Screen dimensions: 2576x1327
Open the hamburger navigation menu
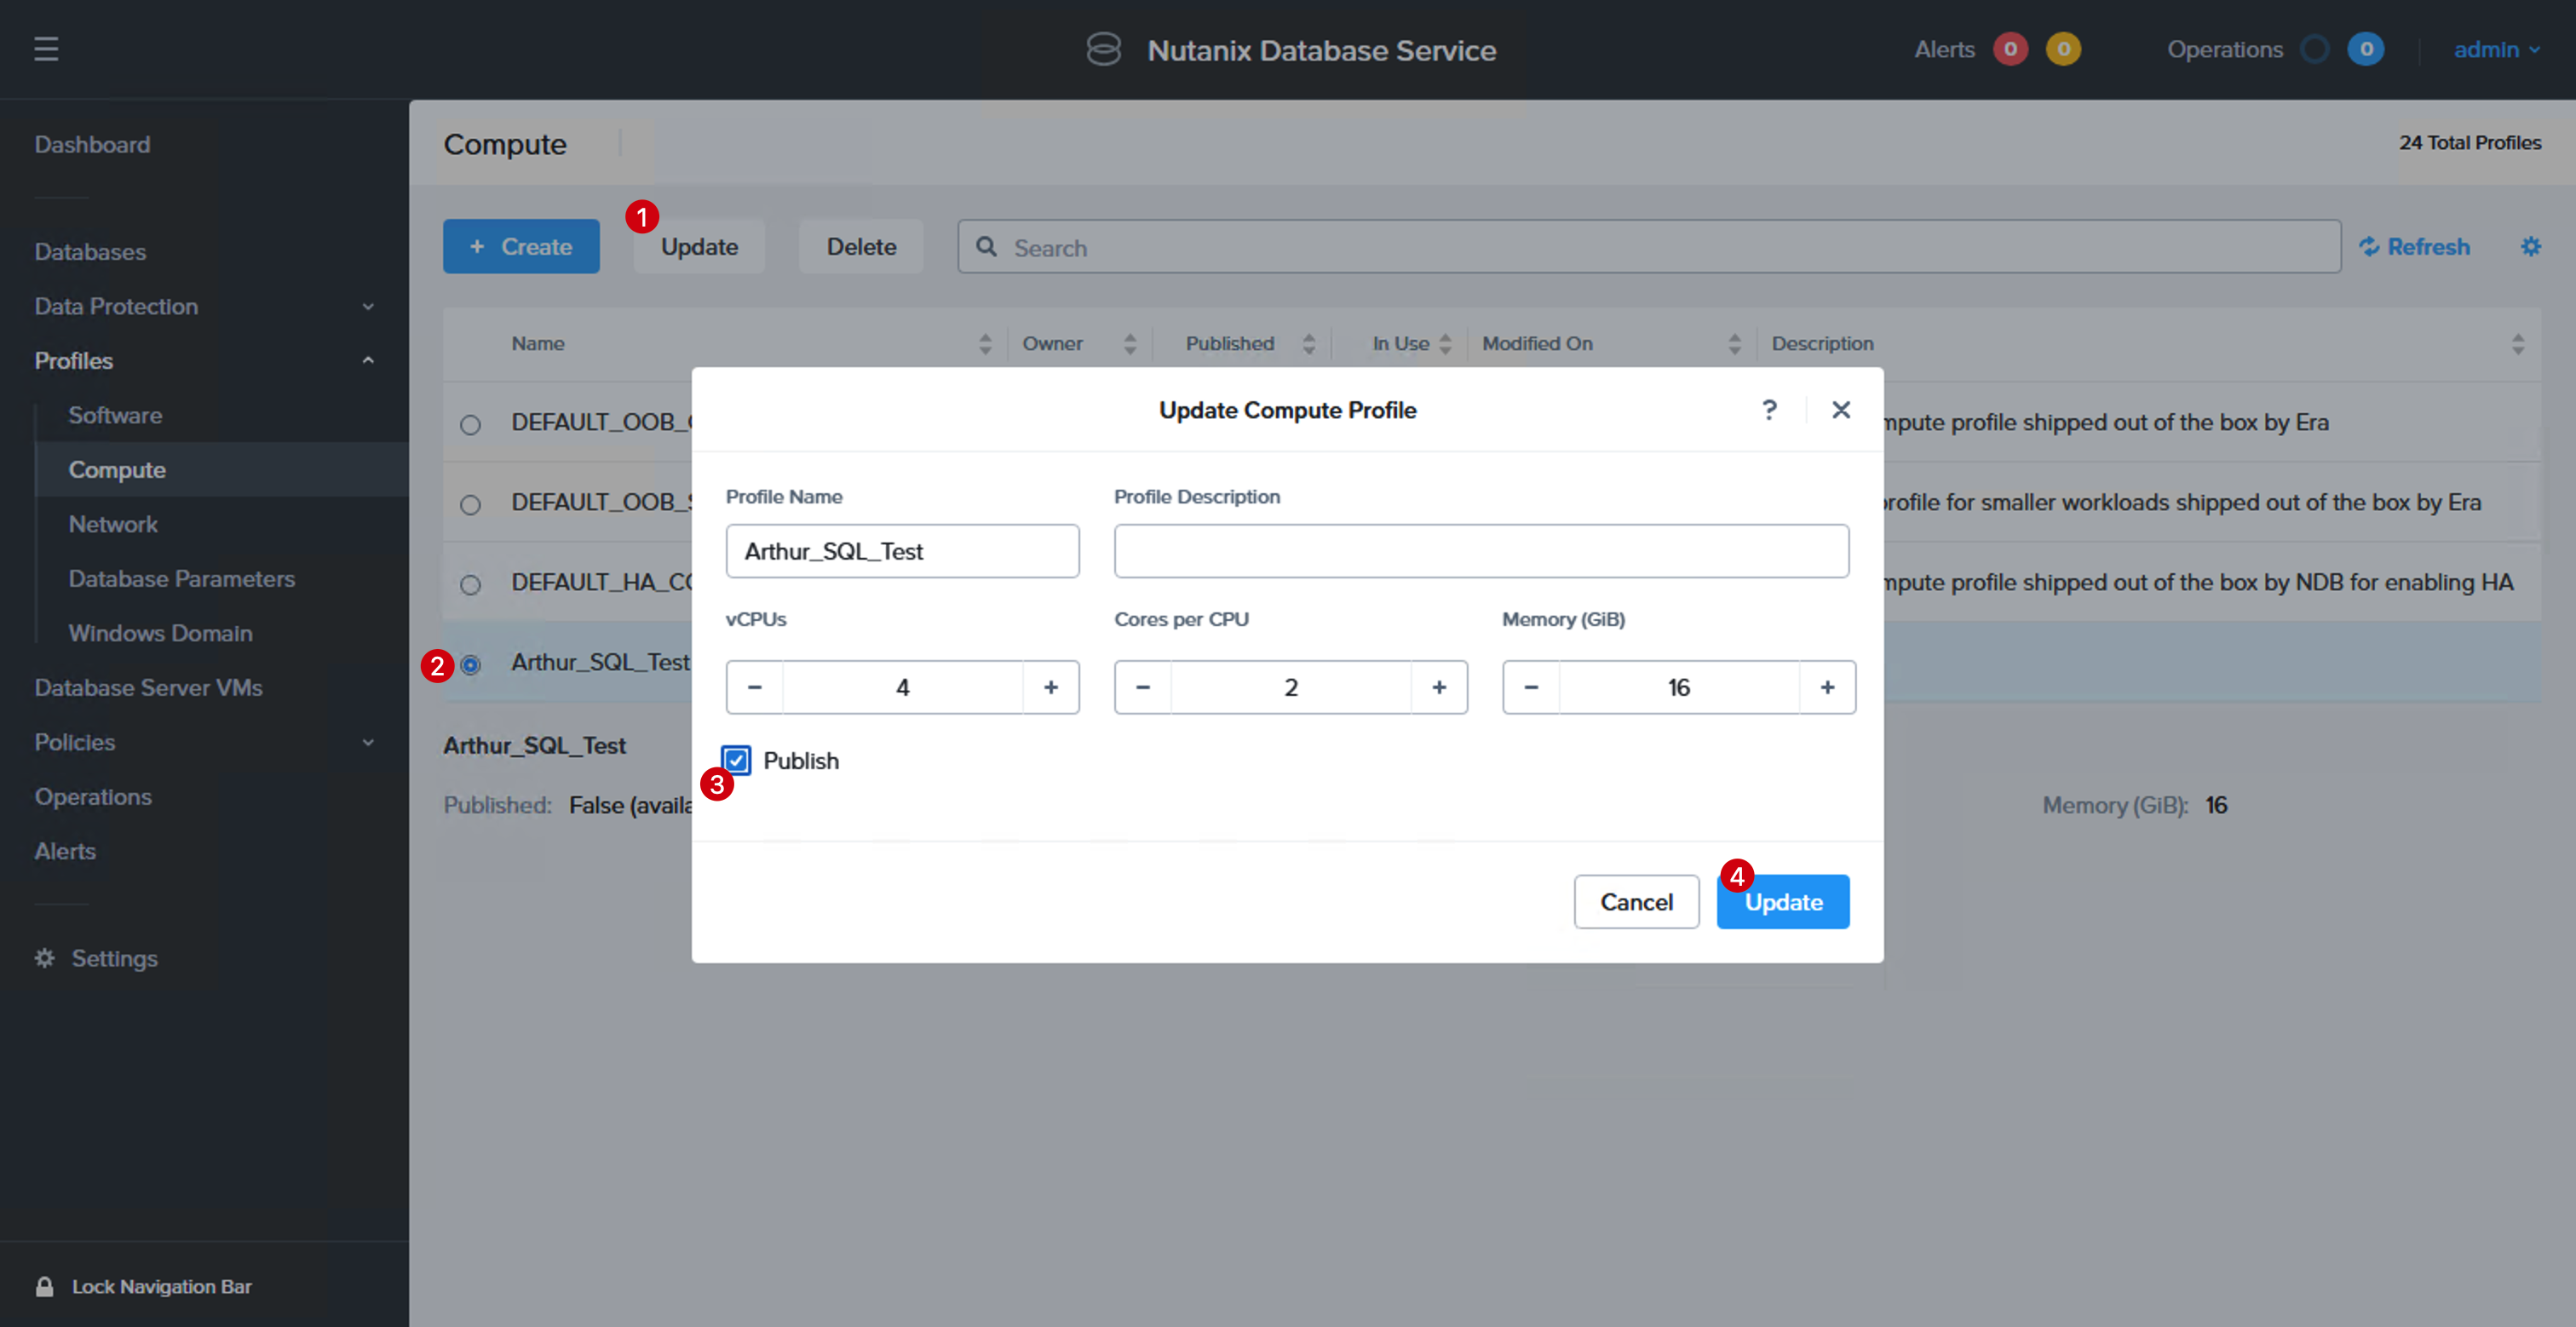coord(46,48)
